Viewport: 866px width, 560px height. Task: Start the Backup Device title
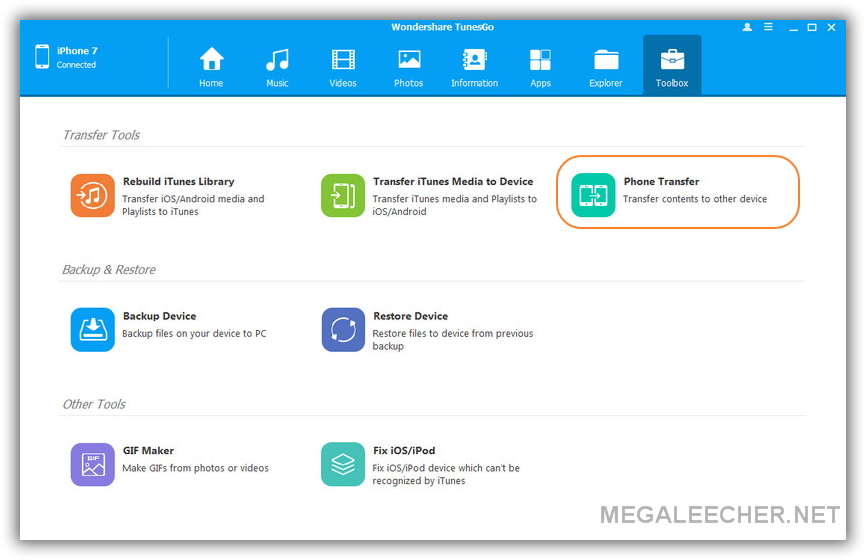(160, 316)
